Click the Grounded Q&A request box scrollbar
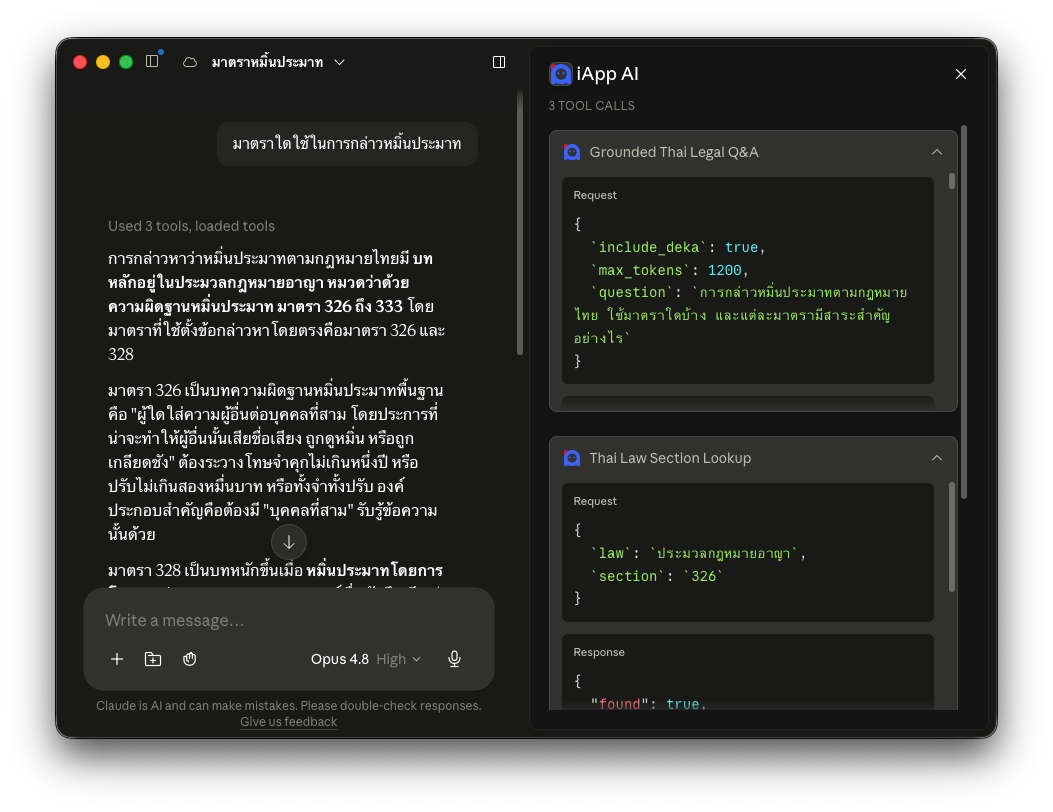Screen dimensions: 1053x812 click(x=952, y=181)
